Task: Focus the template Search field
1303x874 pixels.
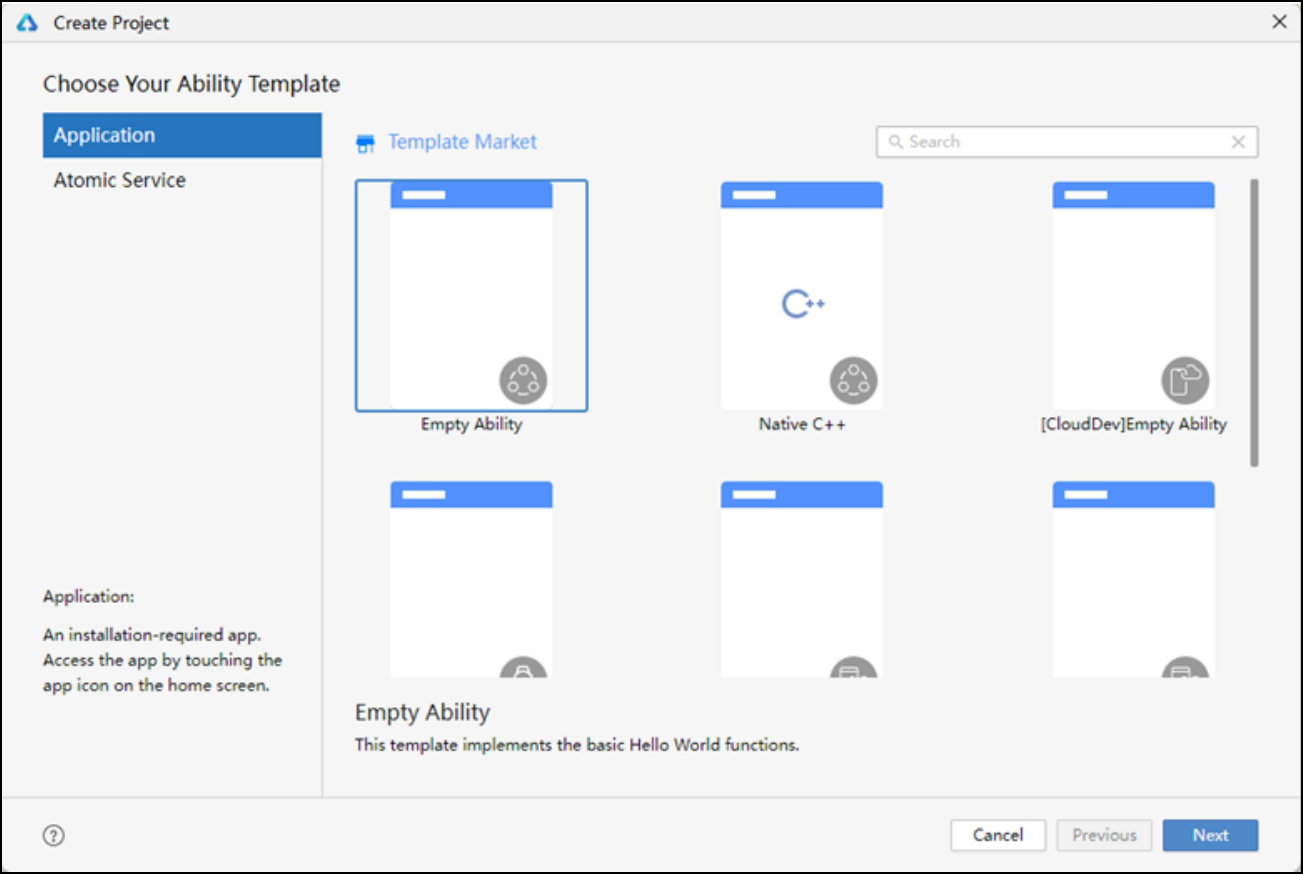Action: click(x=1067, y=142)
